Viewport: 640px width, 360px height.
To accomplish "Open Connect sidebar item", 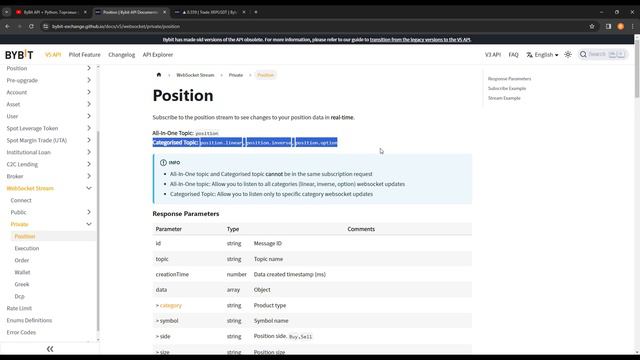I will pos(21,200).
